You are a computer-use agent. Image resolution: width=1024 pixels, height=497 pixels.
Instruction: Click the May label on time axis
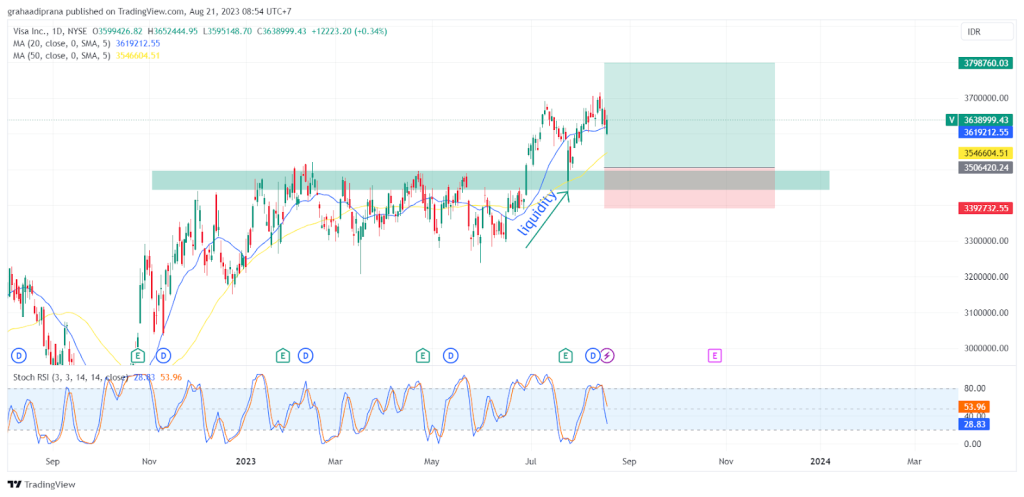pyautogui.click(x=431, y=461)
